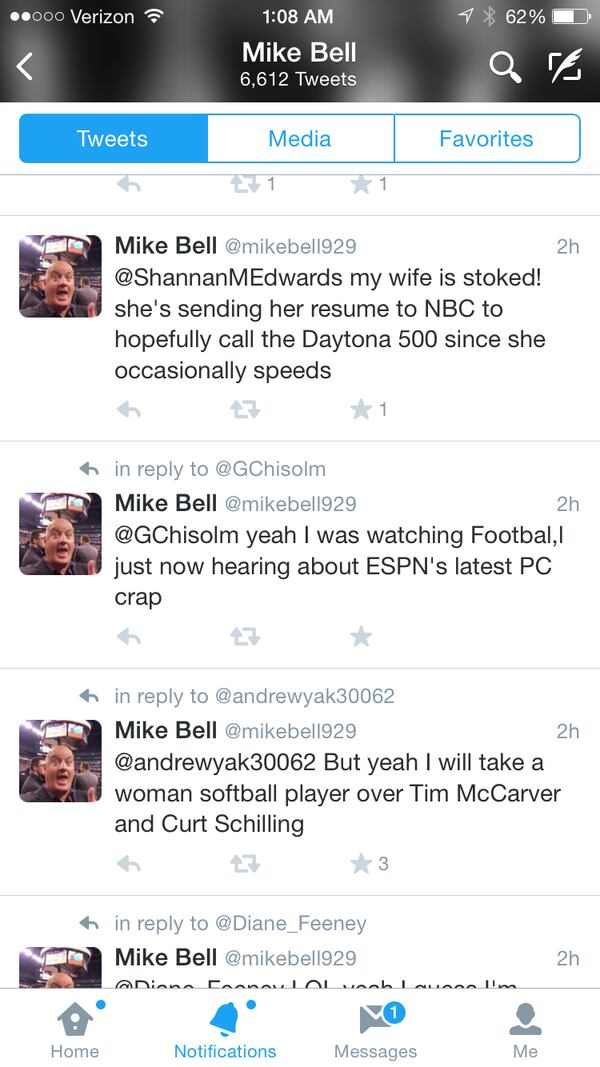Select the Tweets tab
Screen dimensions: 600x1067
(113, 139)
